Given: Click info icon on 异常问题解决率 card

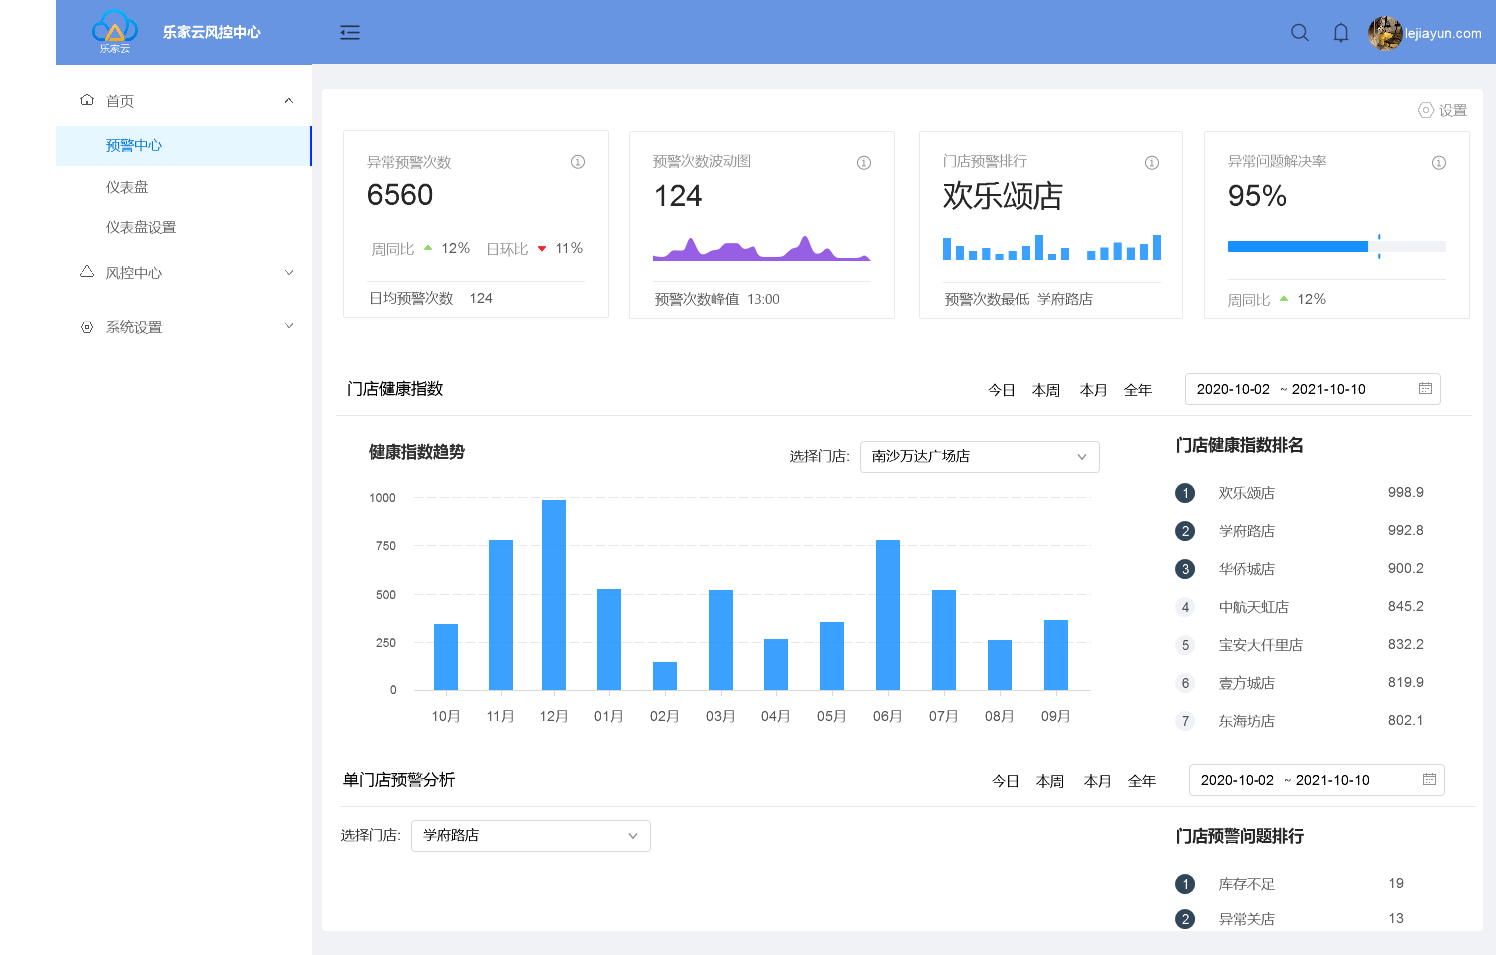Looking at the screenshot, I should 1439,163.
